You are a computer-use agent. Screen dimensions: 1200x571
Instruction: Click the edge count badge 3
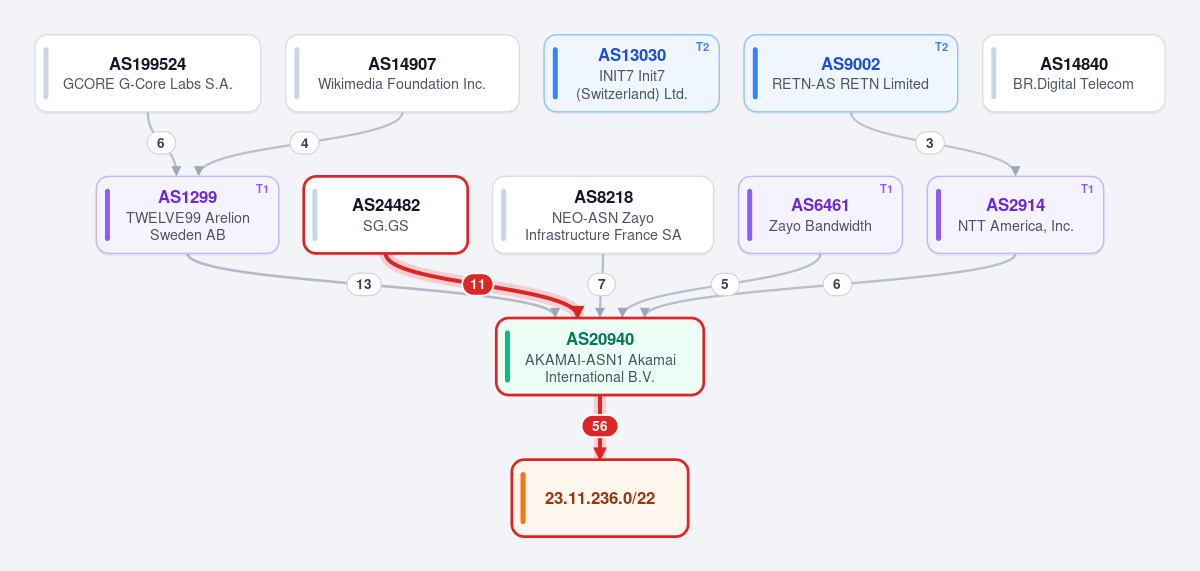coord(930,143)
